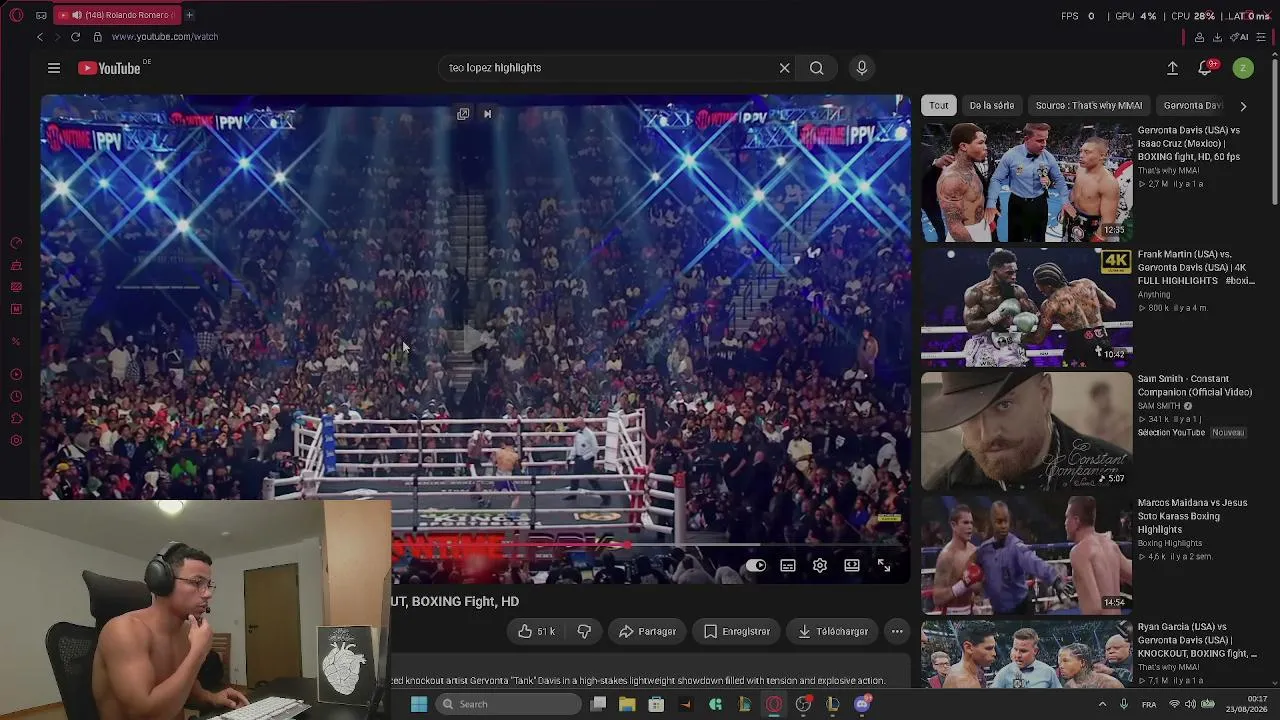Screen dimensions: 1280x720
Task: Switch the FRA keyboard language indicator
Action: pos(1149,704)
